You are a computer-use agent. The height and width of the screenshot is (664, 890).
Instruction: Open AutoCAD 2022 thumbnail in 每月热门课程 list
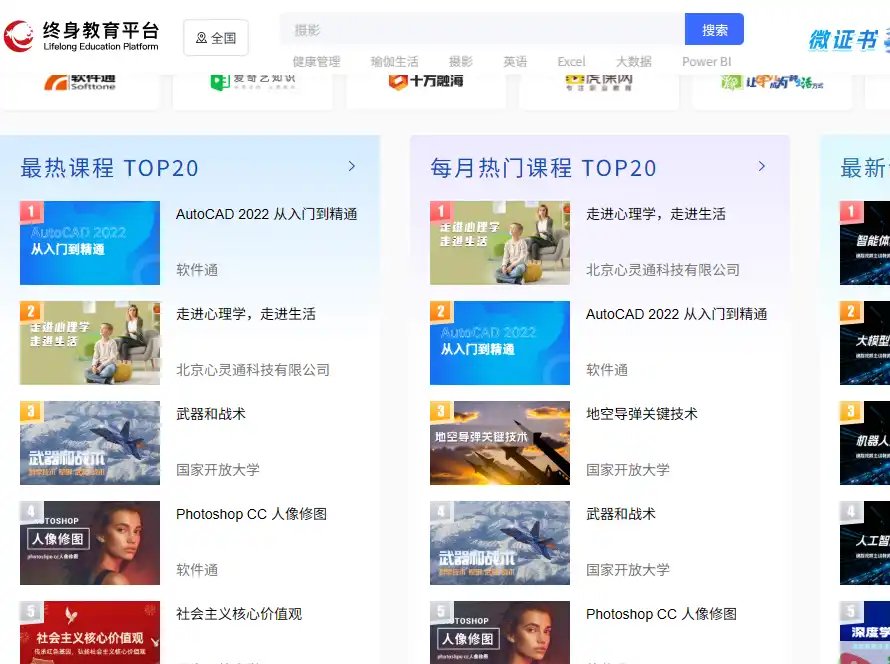[499, 343]
